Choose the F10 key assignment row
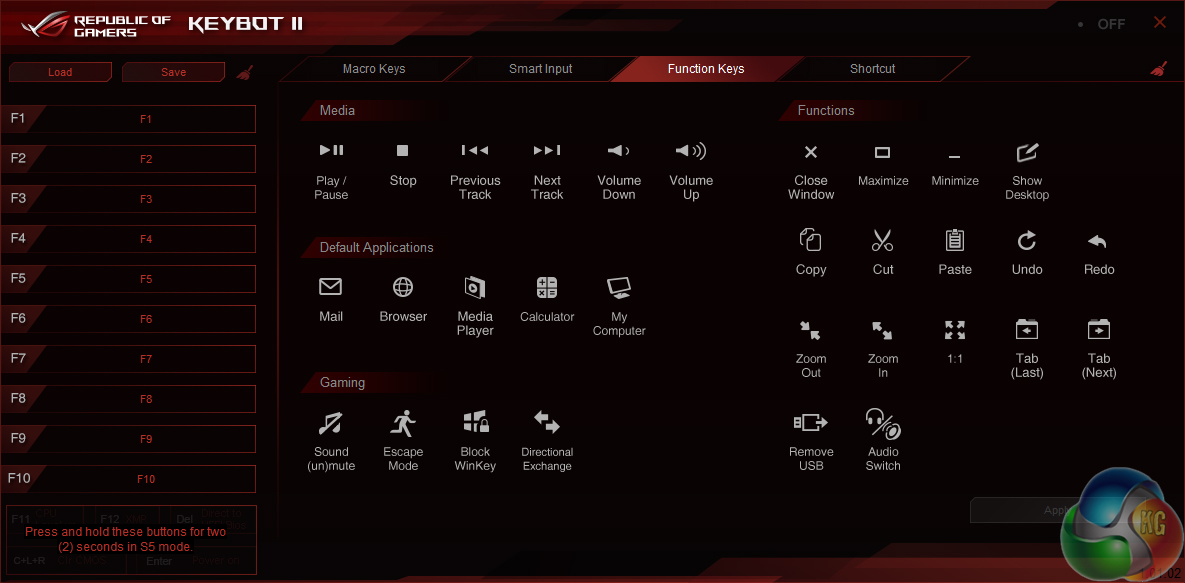Screen dimensions: 1185x583 point(128,479)
